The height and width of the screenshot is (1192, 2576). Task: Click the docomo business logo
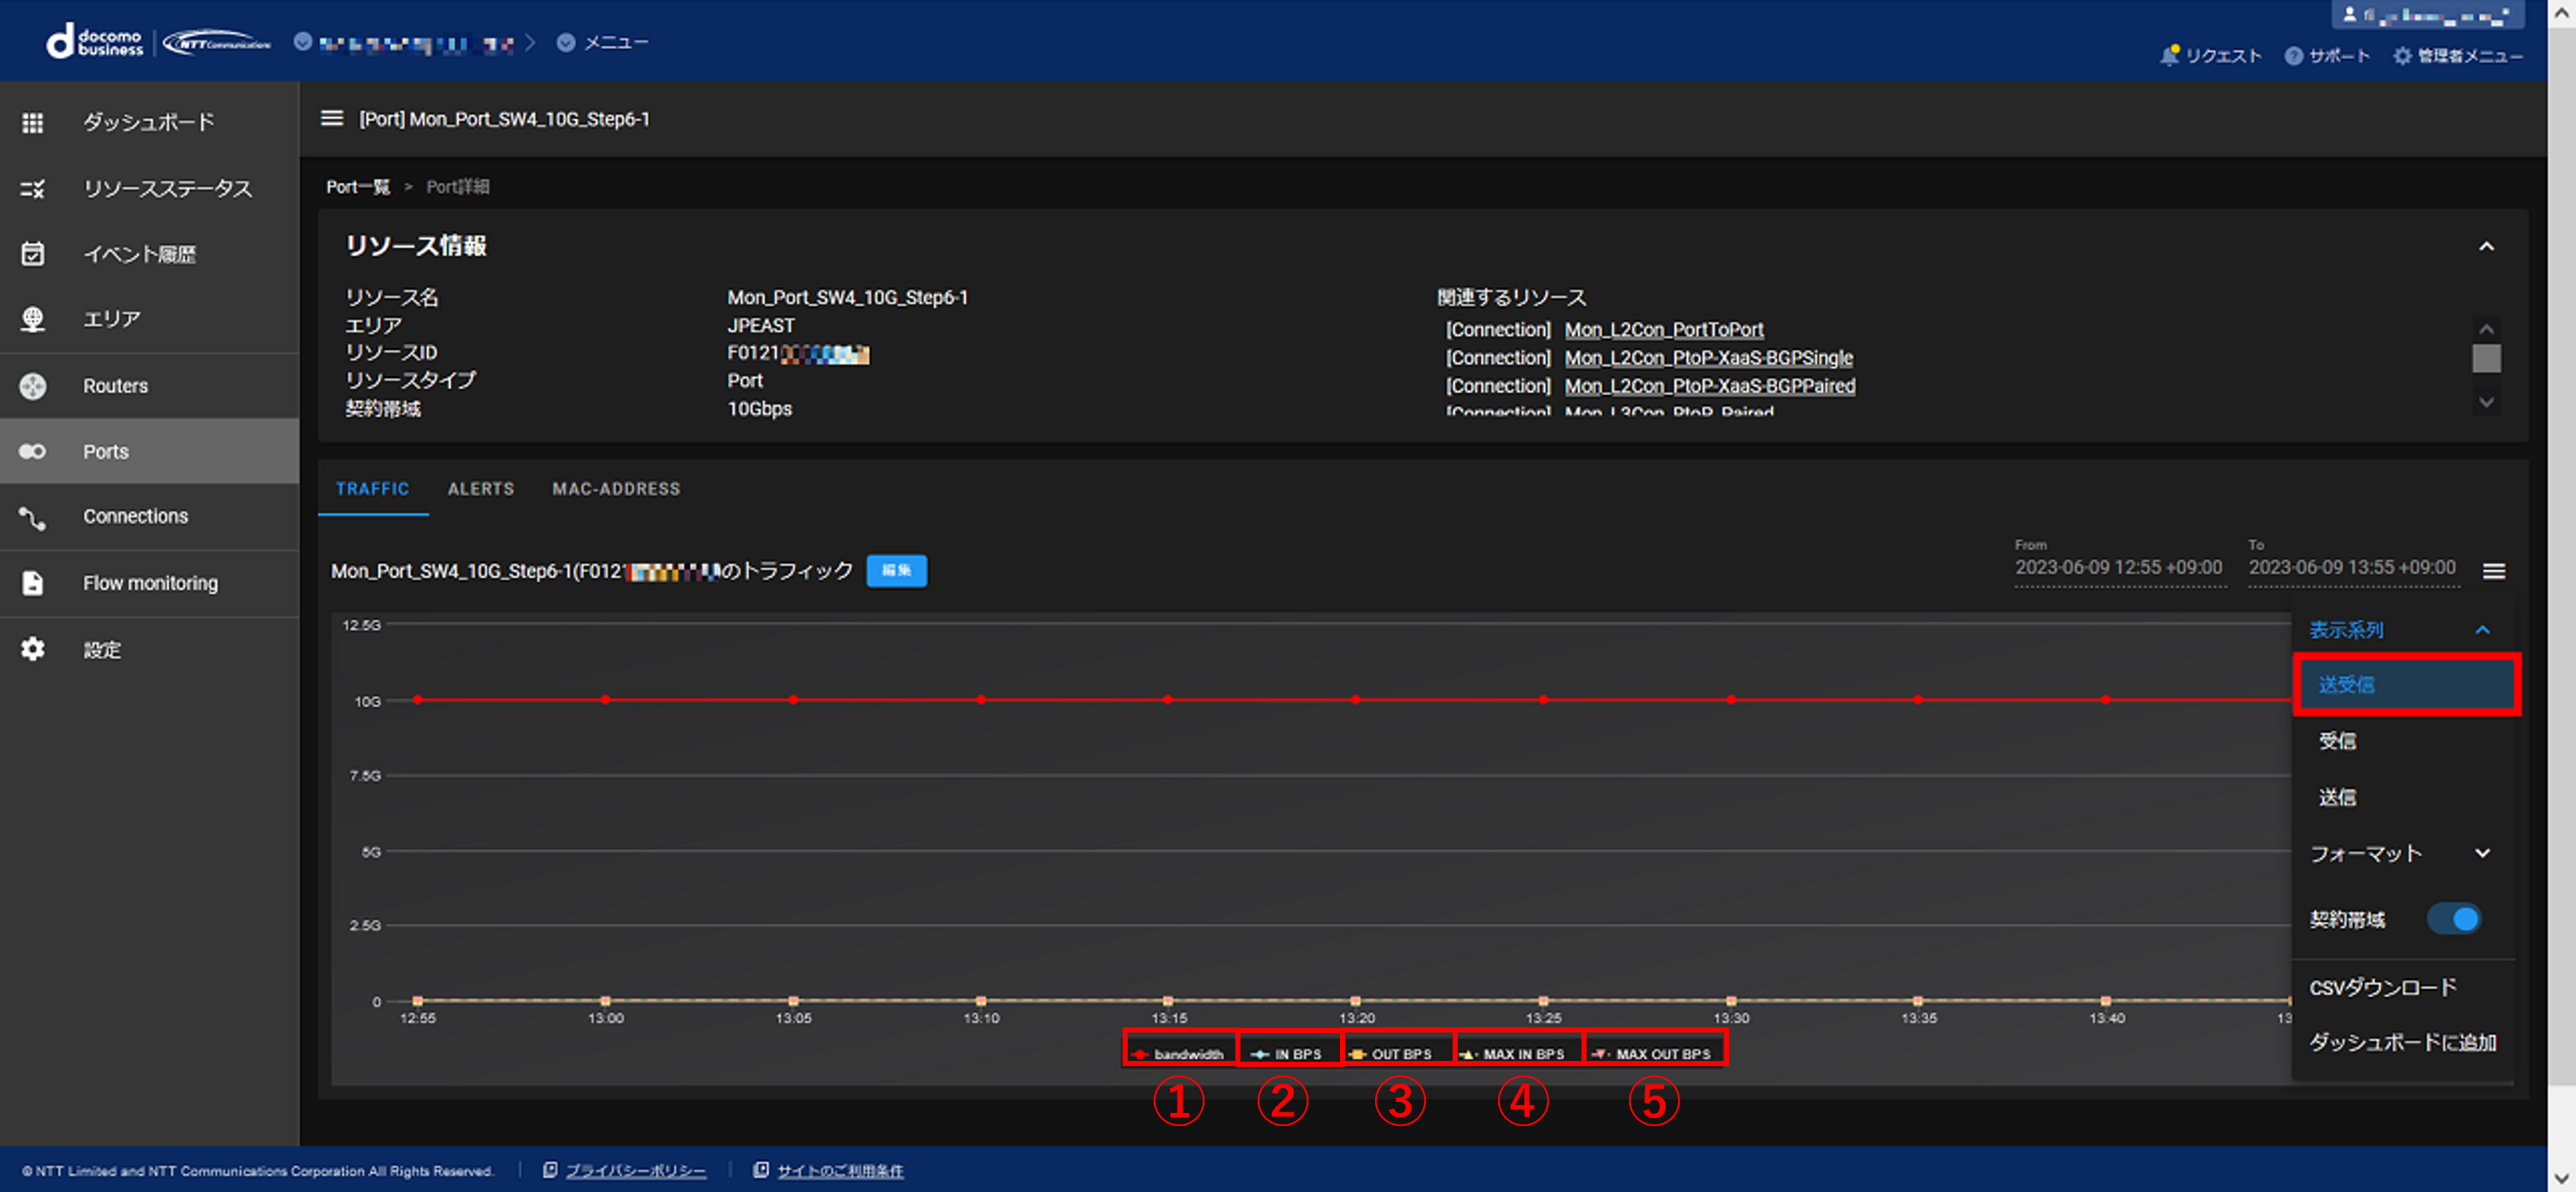tap(95, 42)
